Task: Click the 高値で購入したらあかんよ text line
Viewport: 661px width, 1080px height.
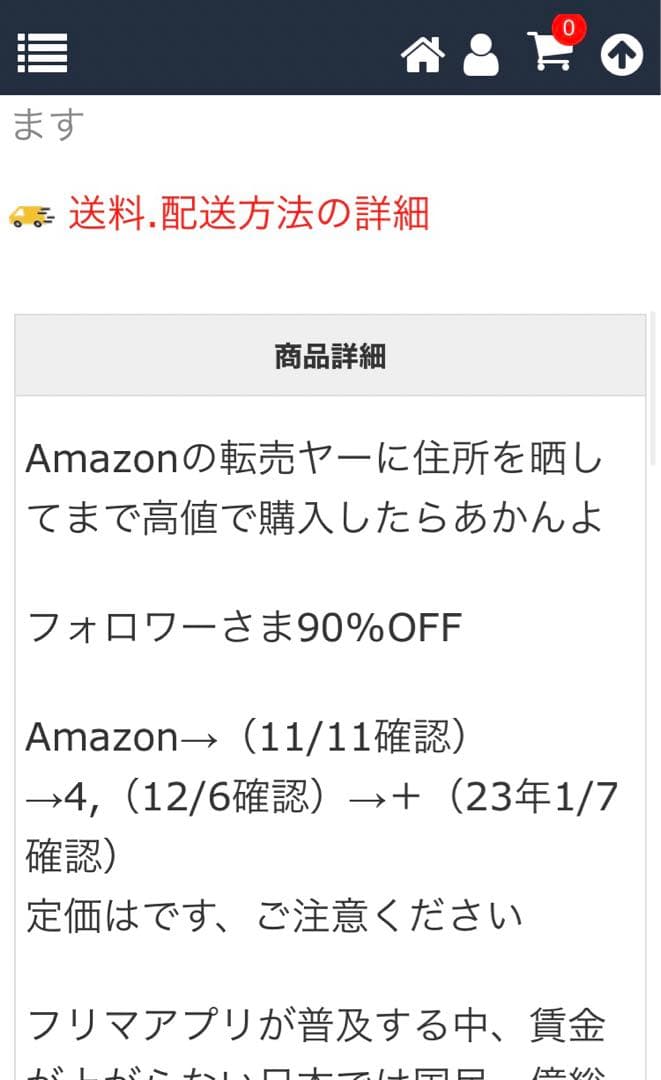Action: point(314,518)
